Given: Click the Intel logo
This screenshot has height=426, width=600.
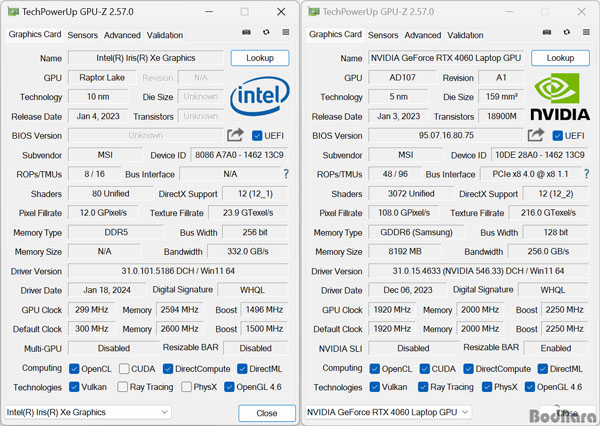Looking at the screenshot, I should click(x=260, y=96).
